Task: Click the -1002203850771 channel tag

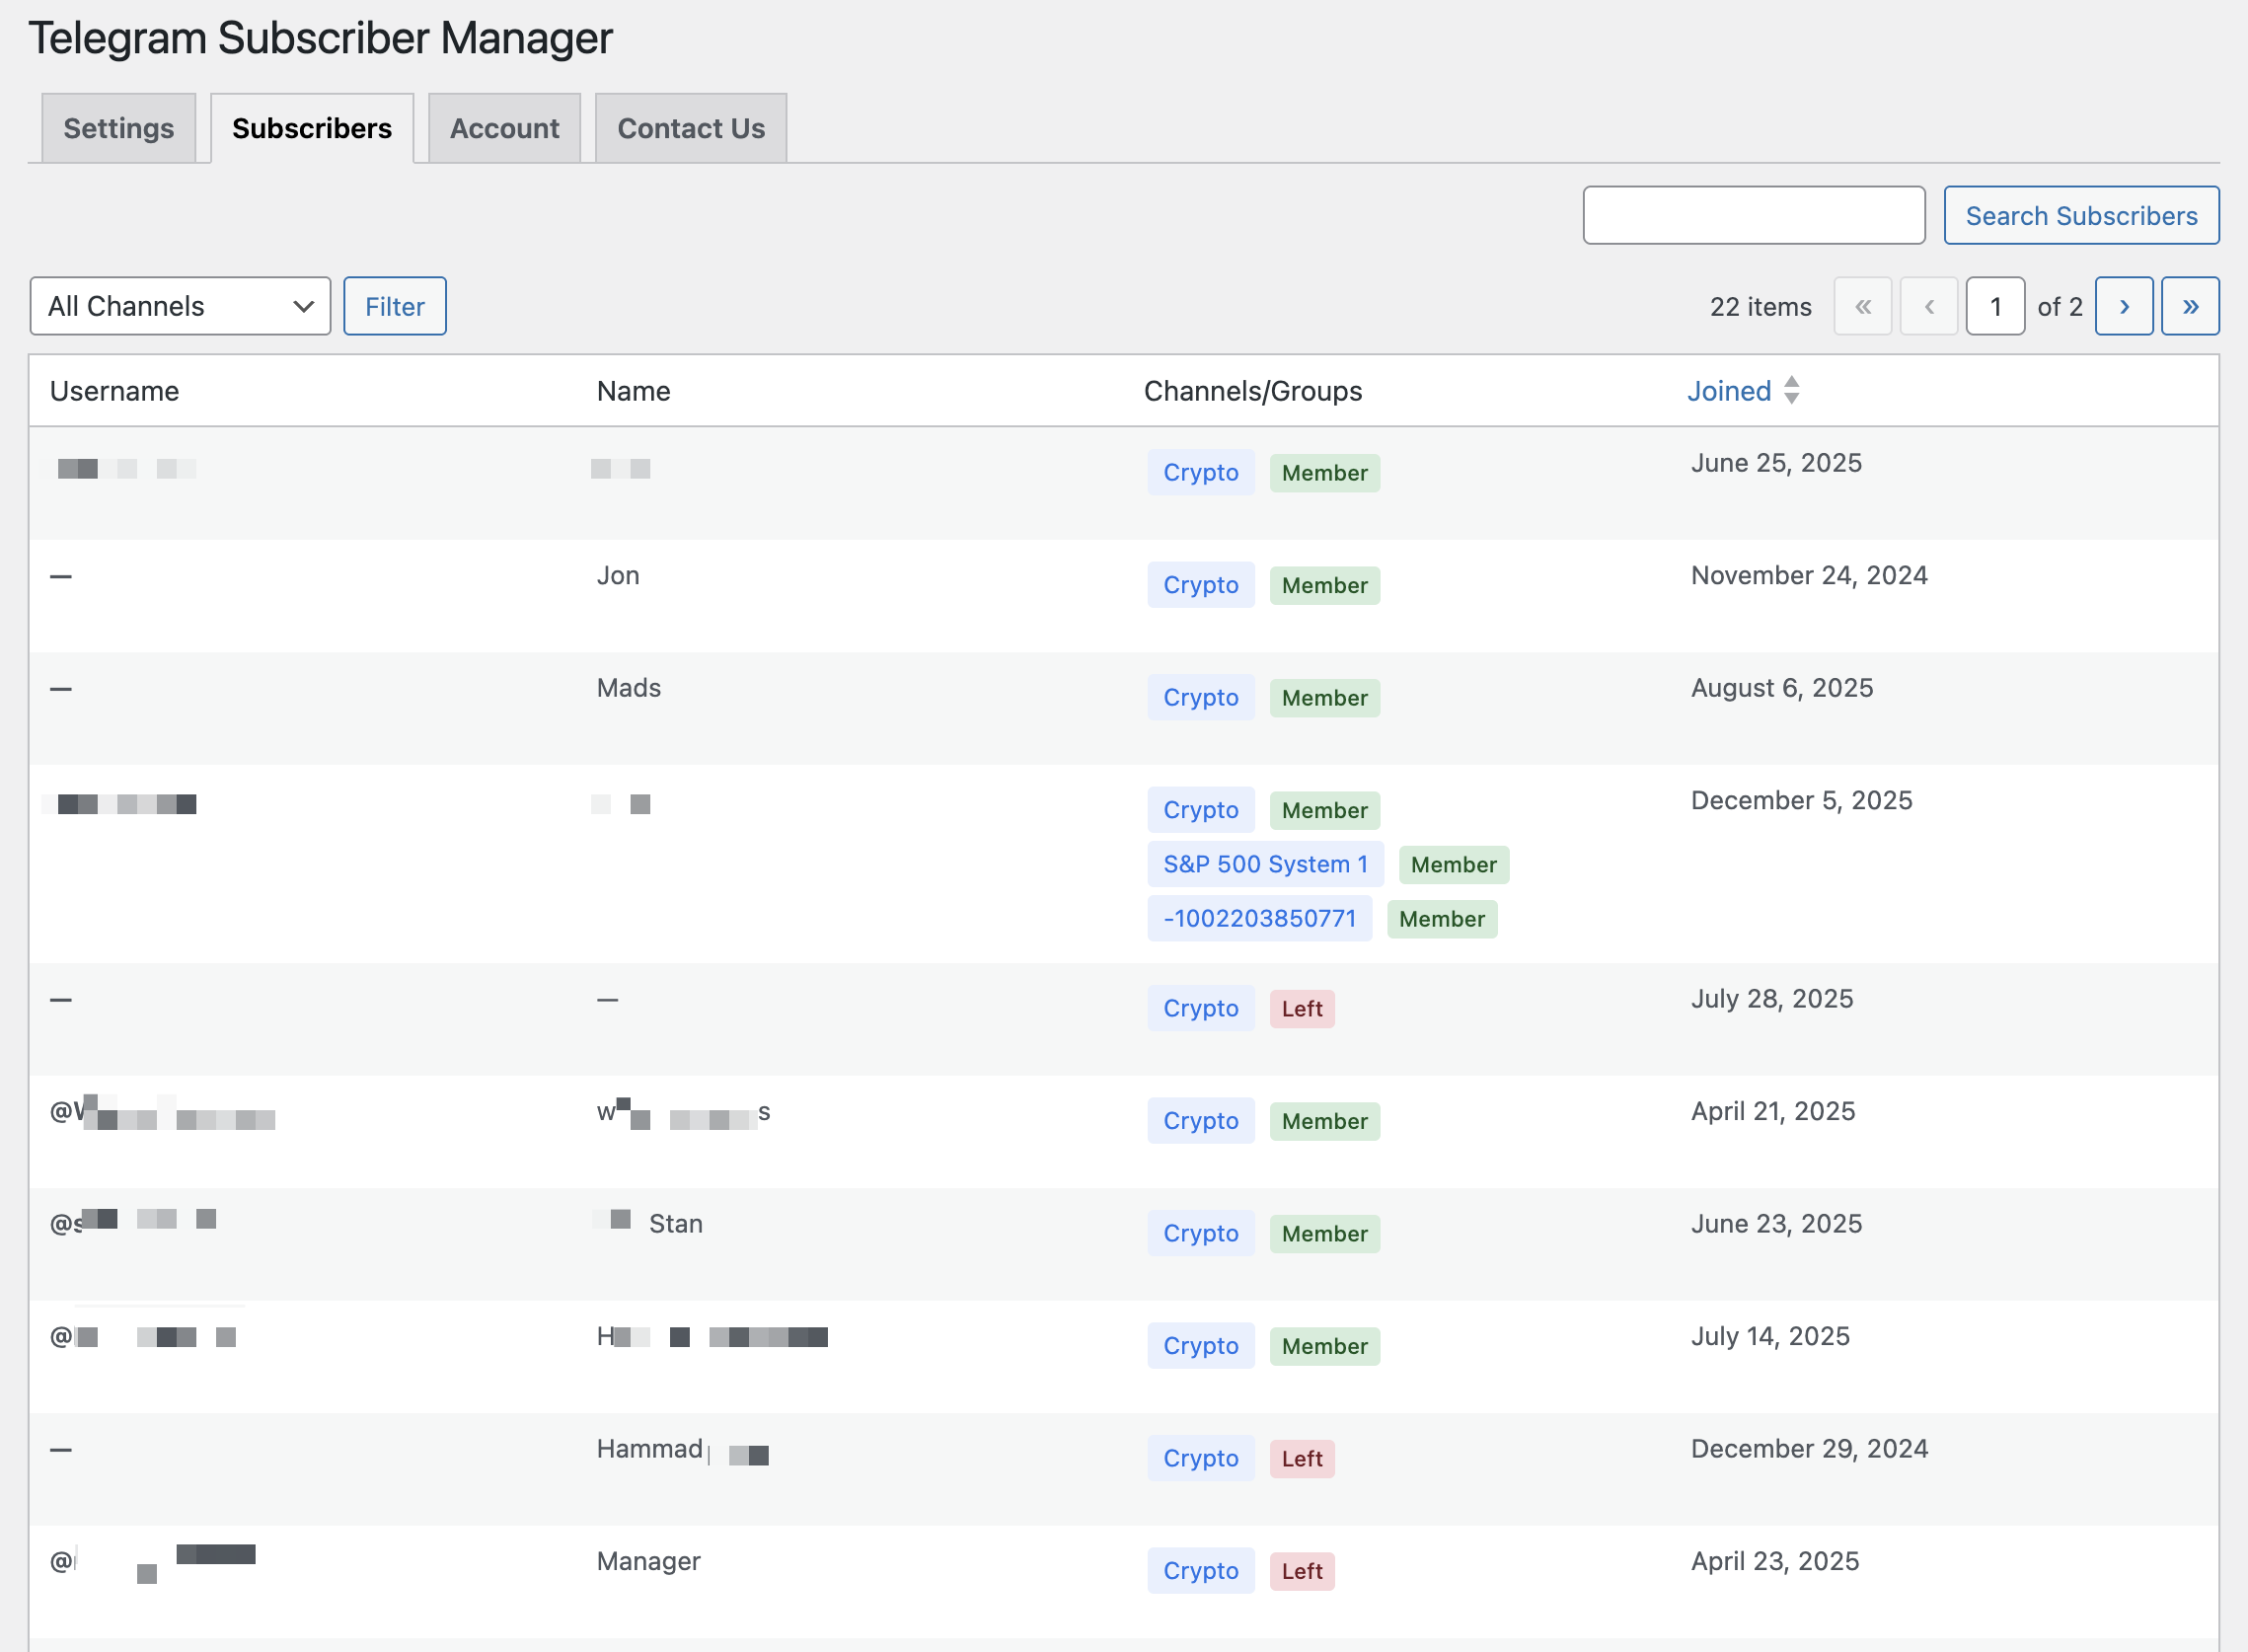Action: tap(1259, 918)
